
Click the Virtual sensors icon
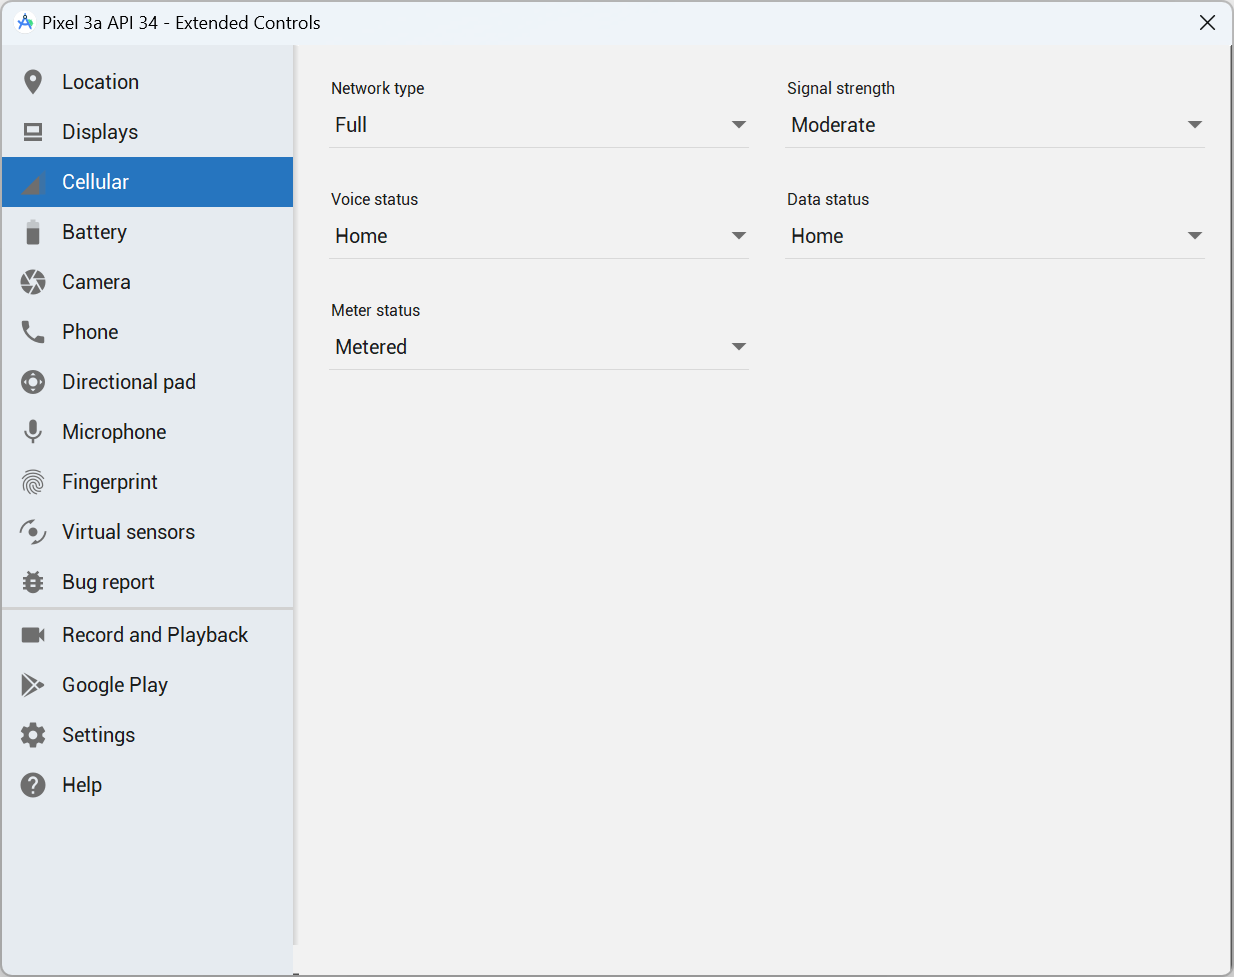tap(33, 532)
